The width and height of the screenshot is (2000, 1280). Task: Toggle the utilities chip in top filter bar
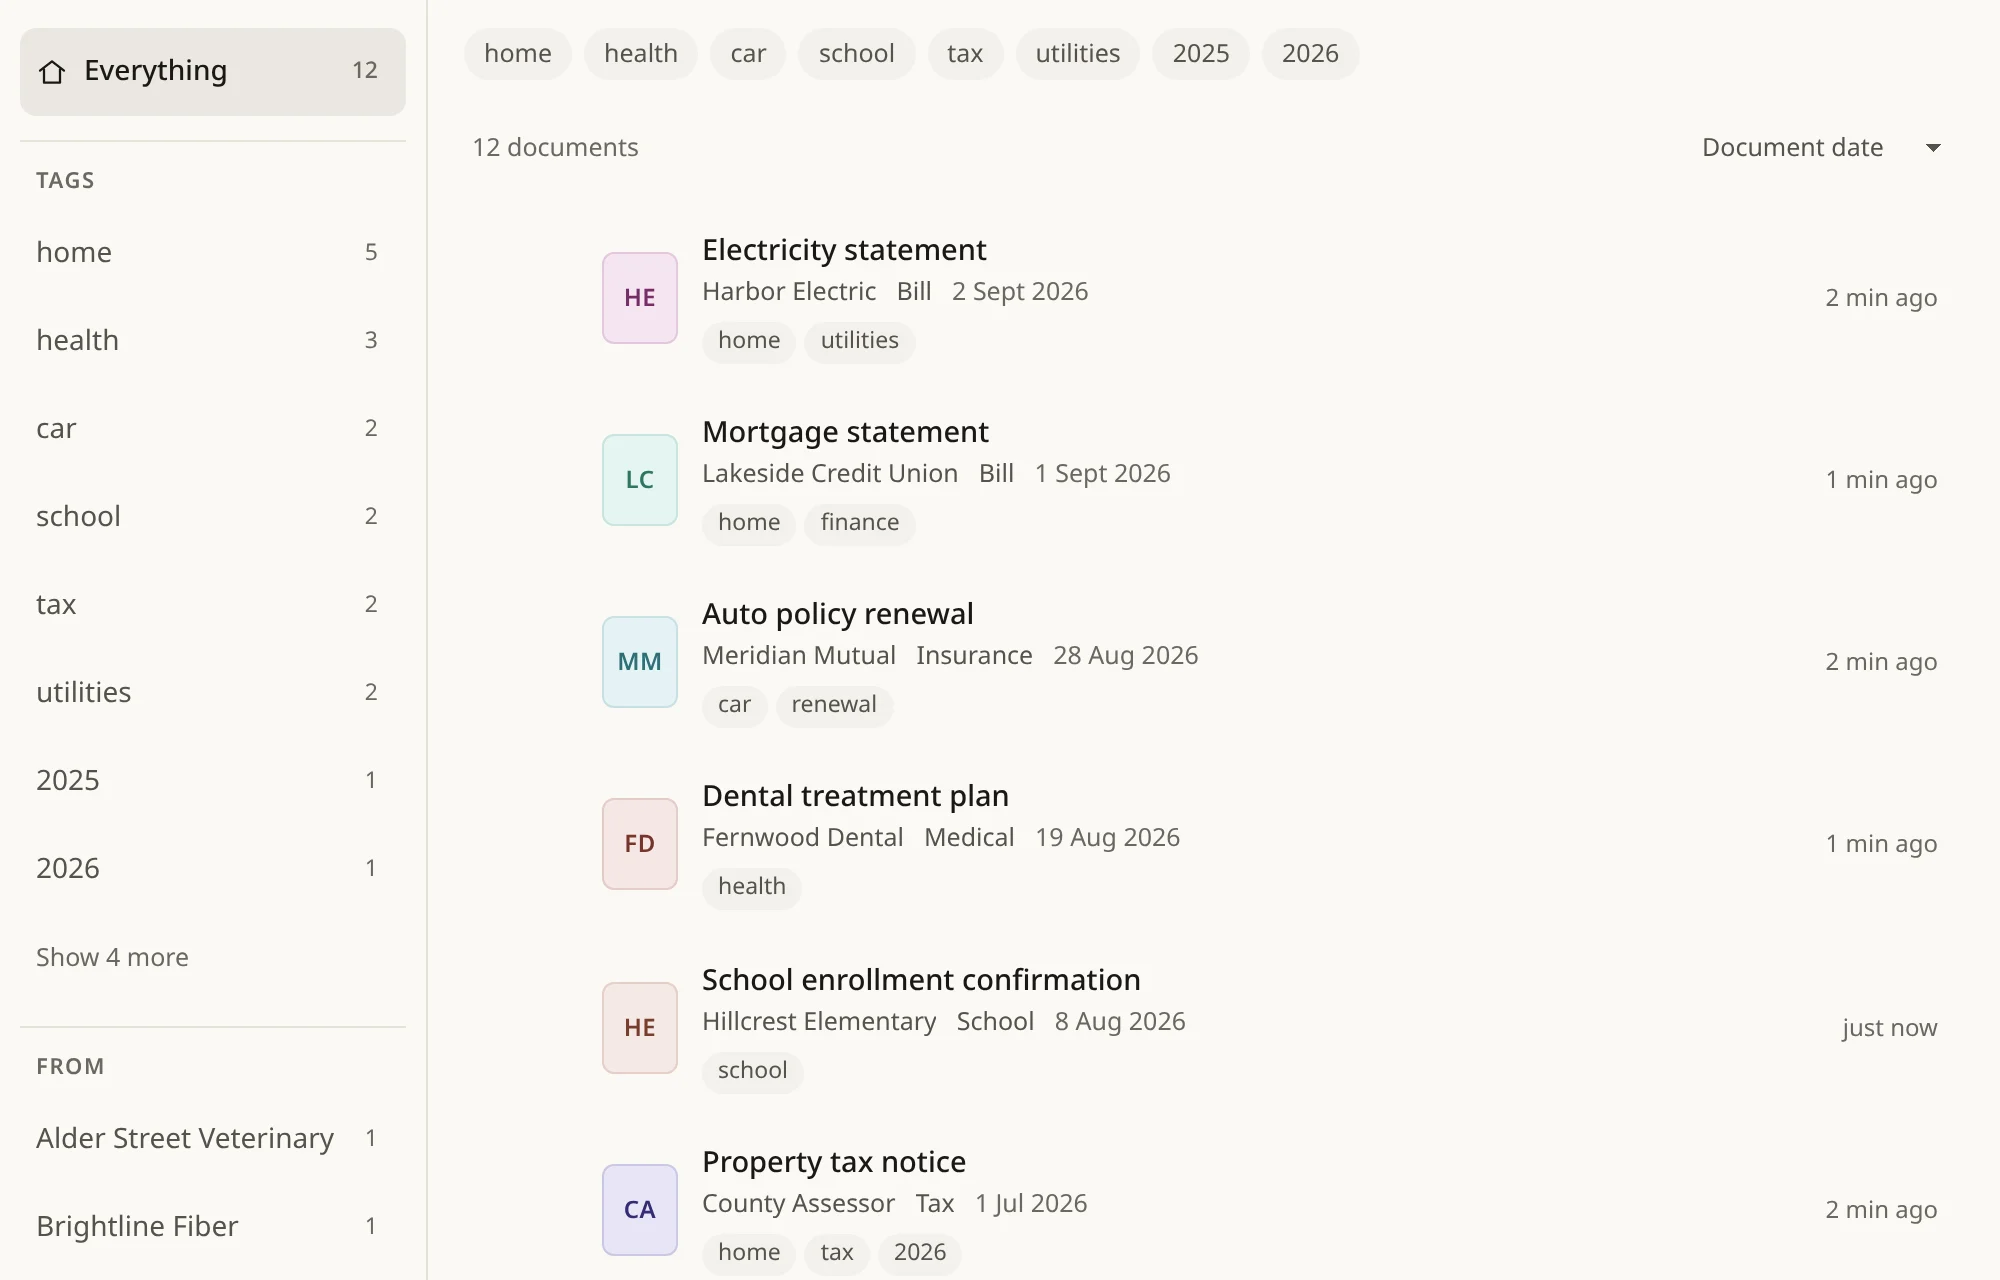(1078, 54)
